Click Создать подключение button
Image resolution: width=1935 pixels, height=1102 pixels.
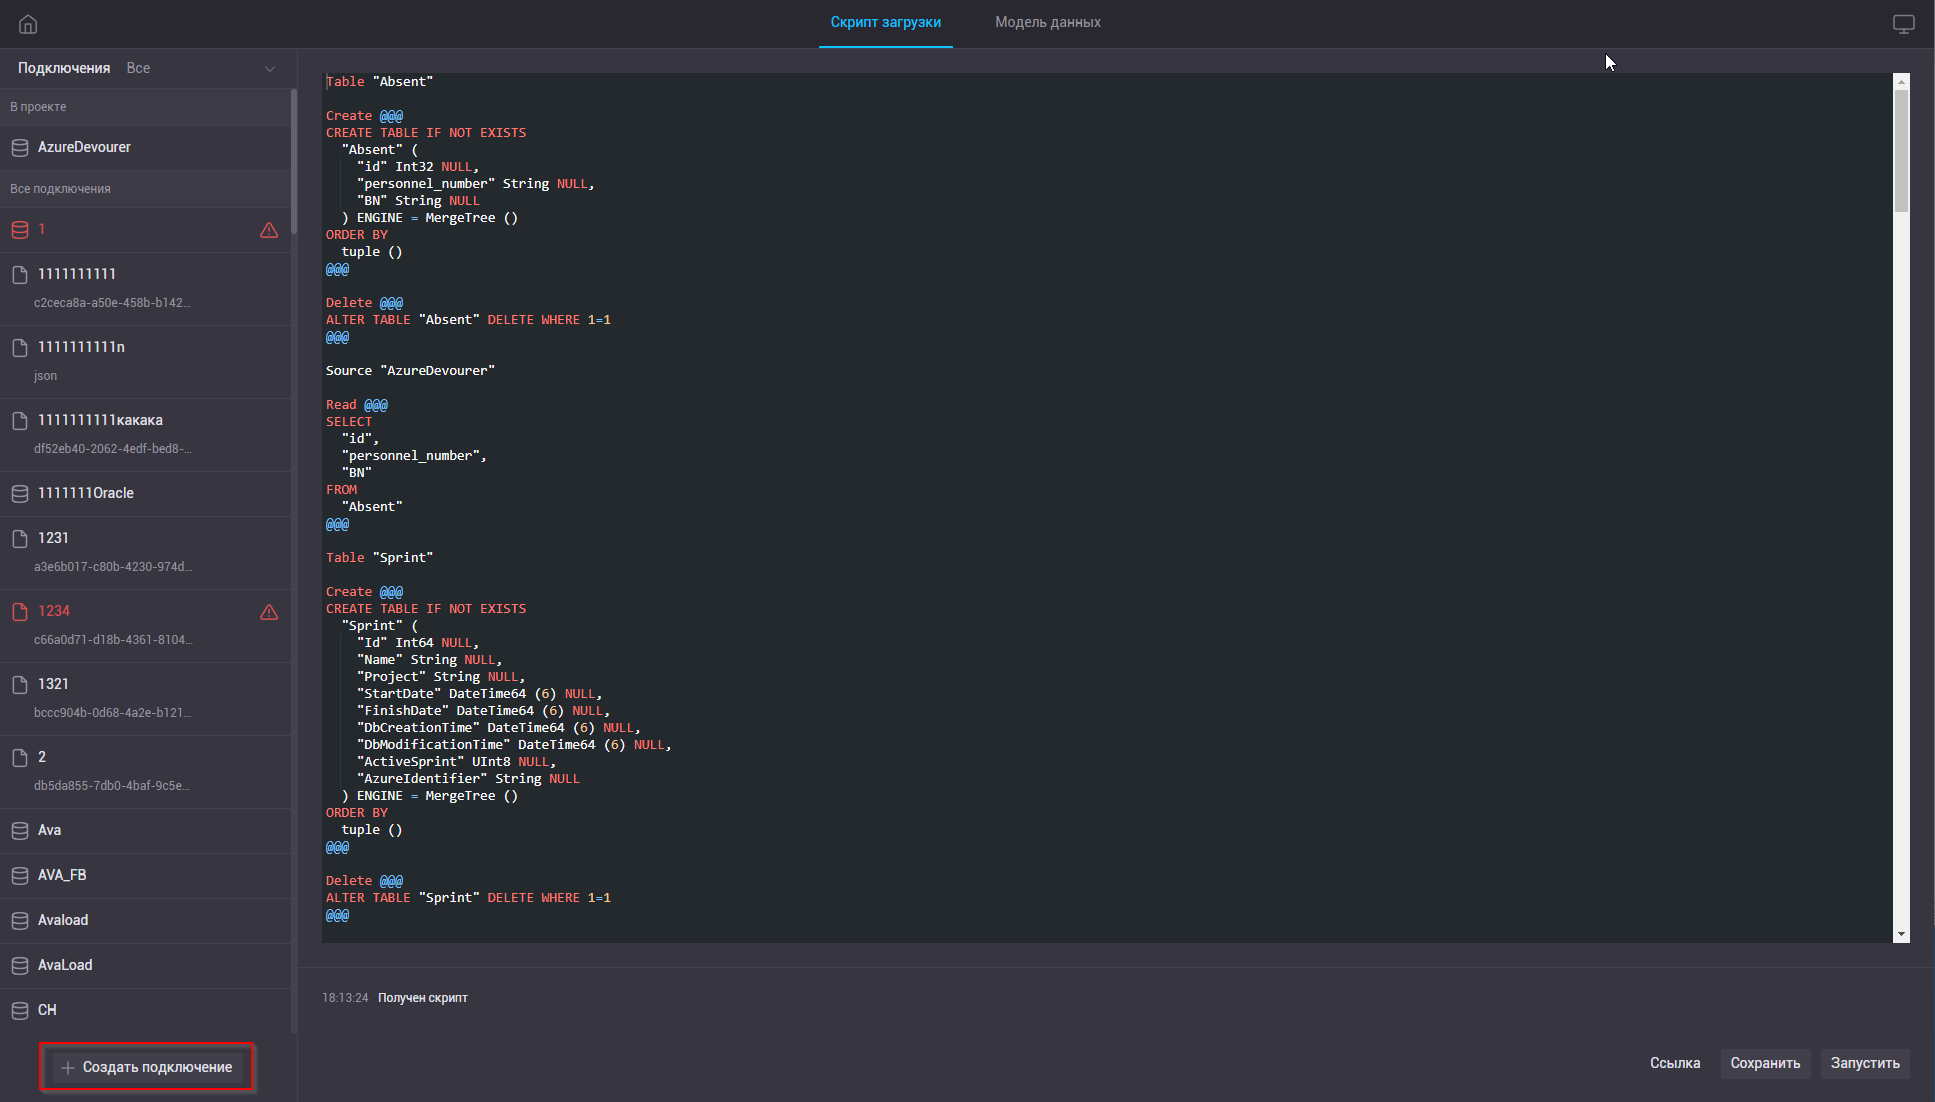coord(147,1067)
